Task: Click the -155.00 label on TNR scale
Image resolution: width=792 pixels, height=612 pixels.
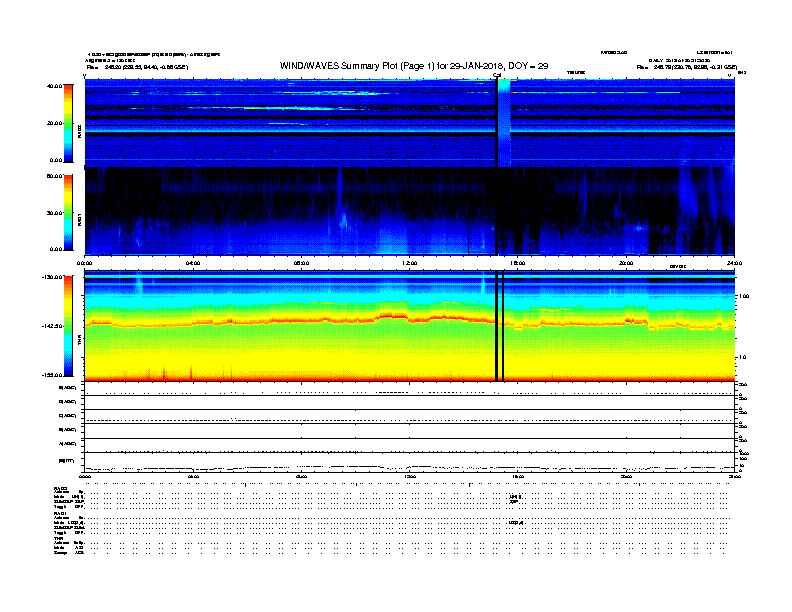Action: pos(52,375)
